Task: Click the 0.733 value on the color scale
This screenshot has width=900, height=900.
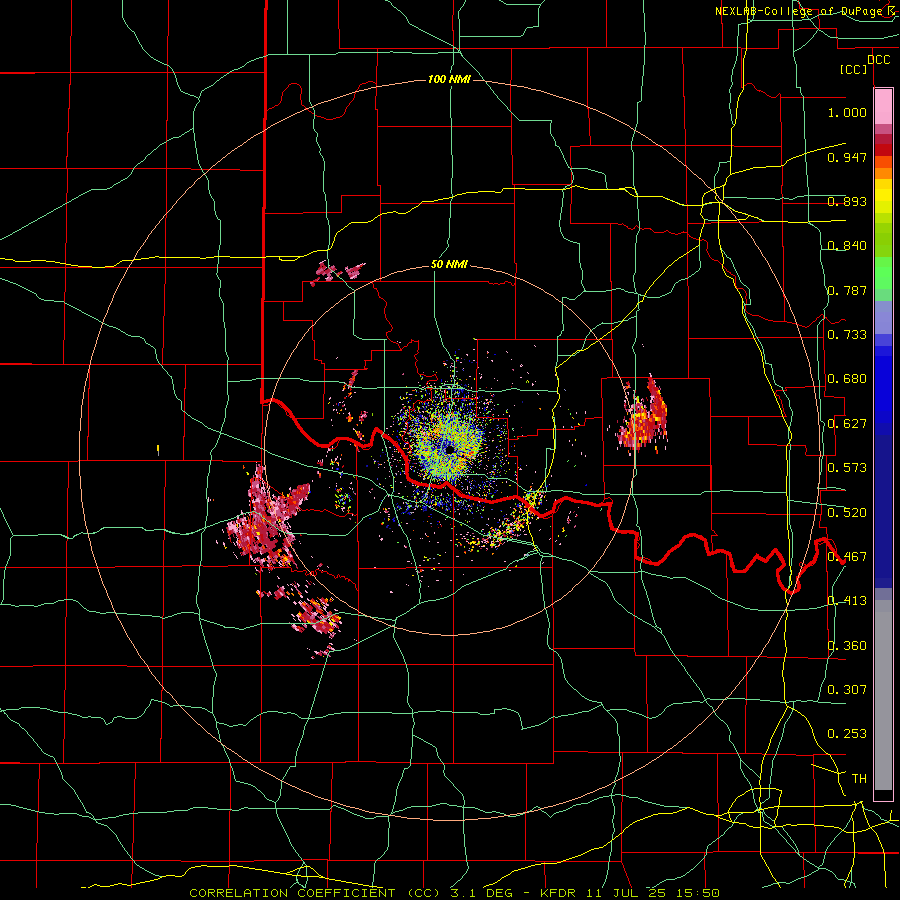Action: pos(847,335)
